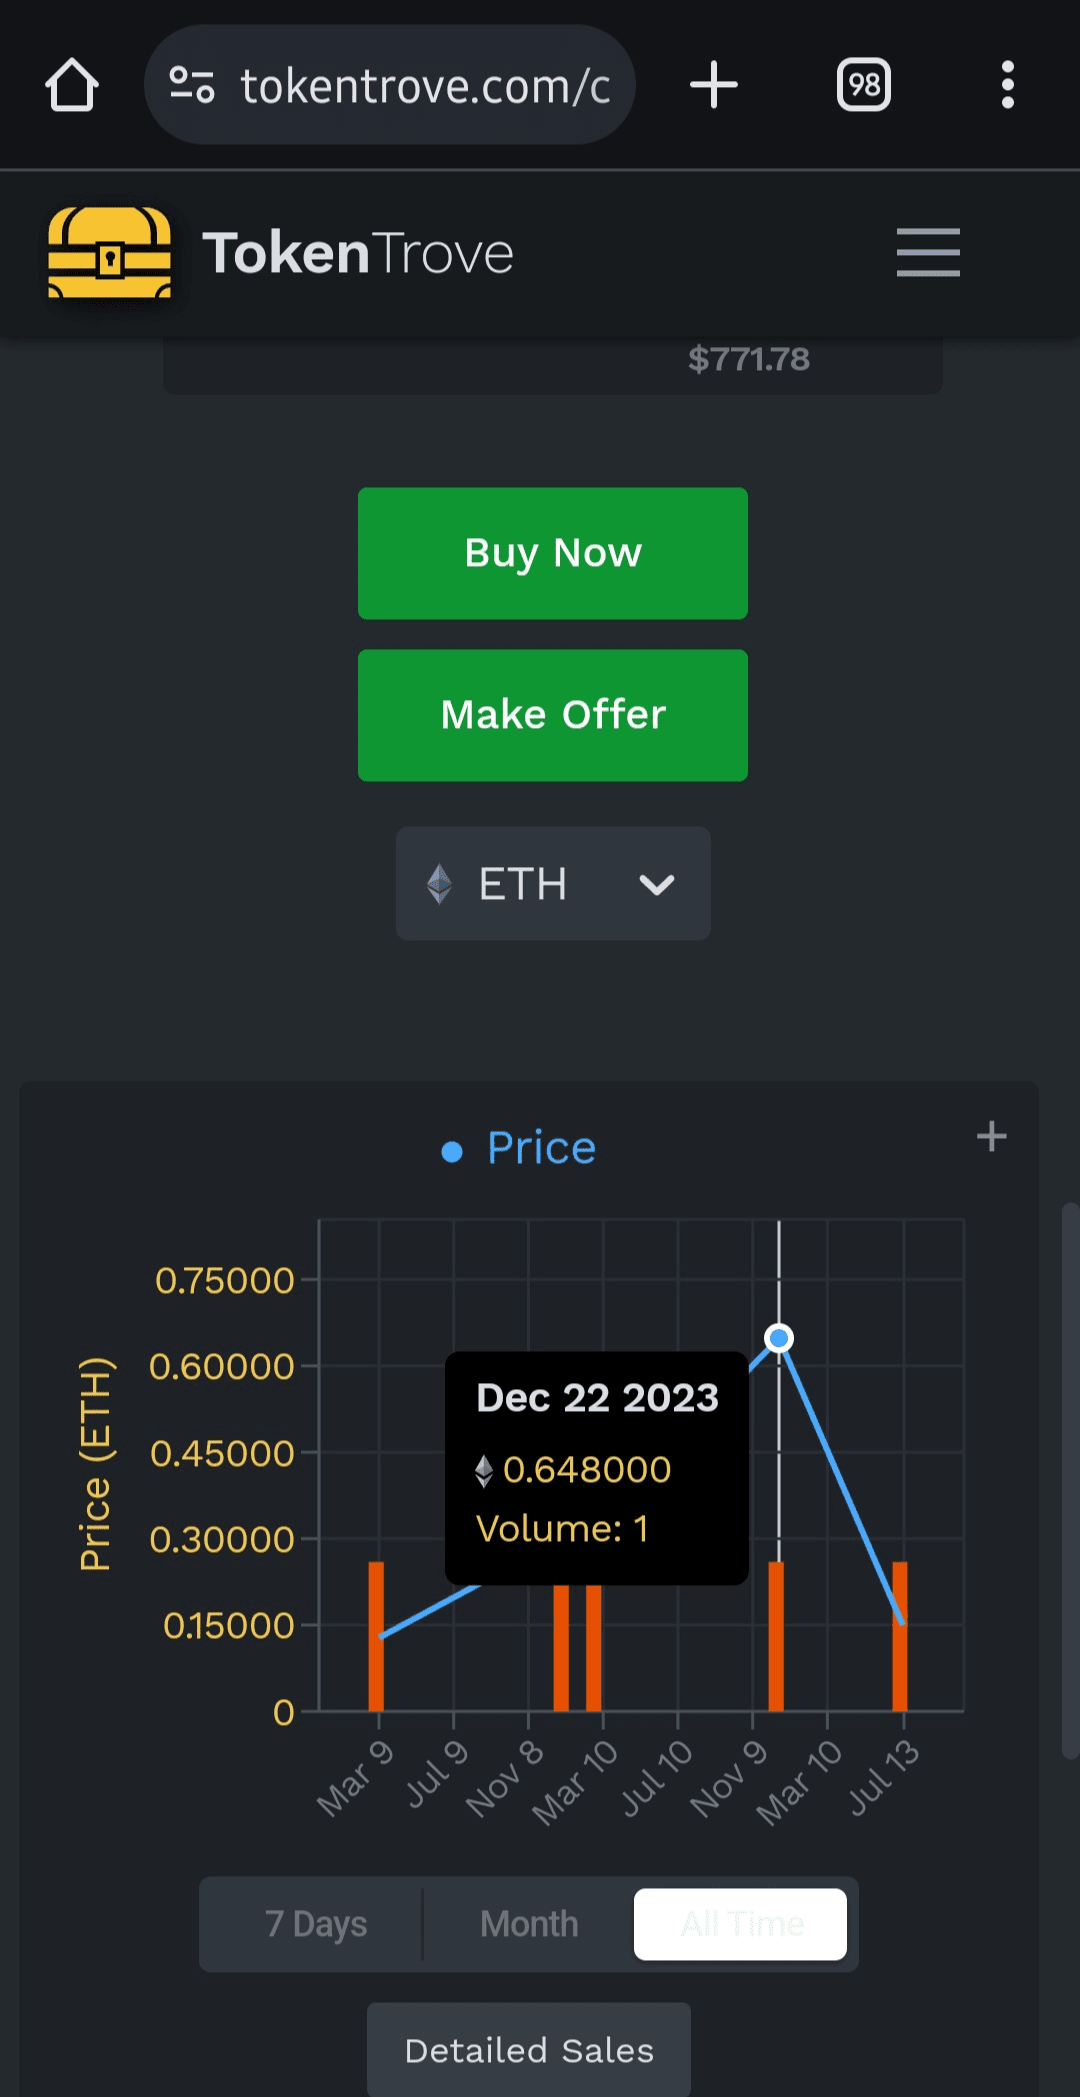1080x2097 pixels.
Task: Select the Month range
Action: pyautogui.click(x=529, y=1924)
